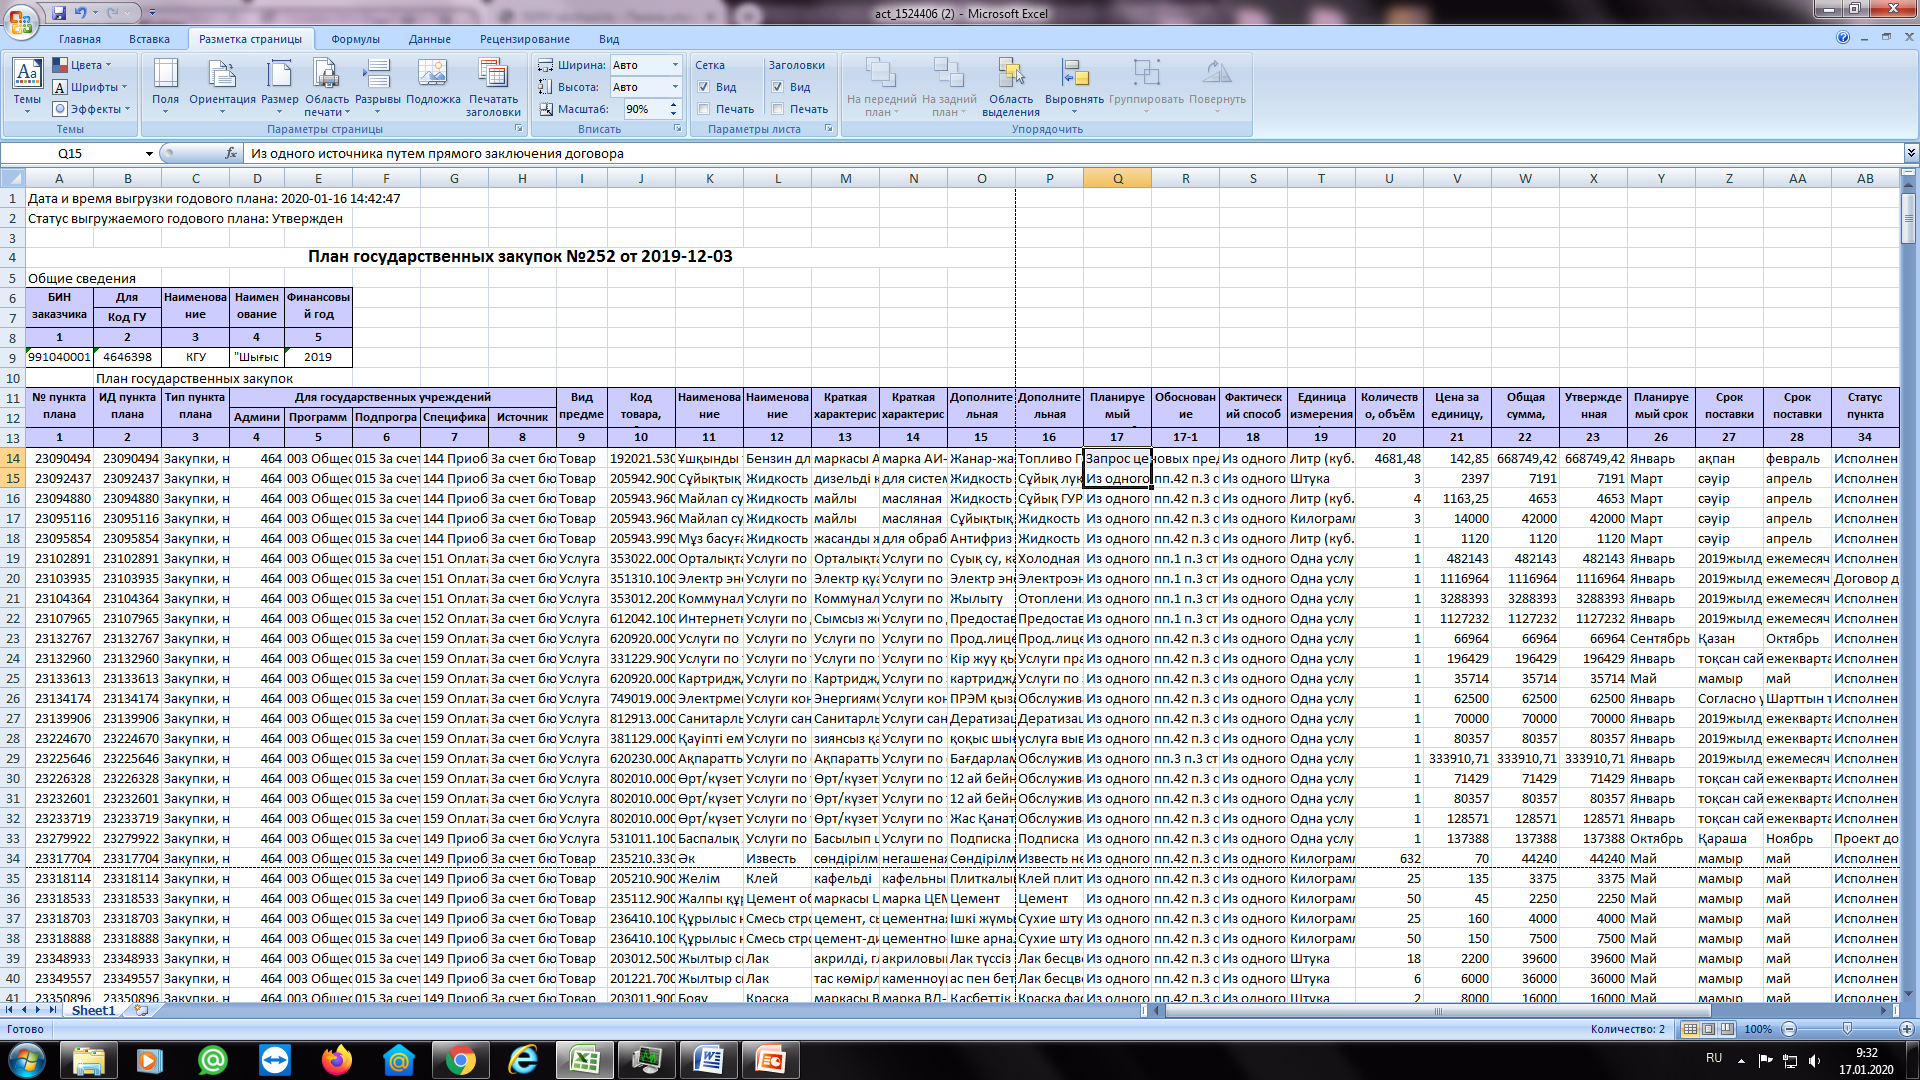Viewport: 1920px width, 1080px height.
Task: Click the horizontal scrollbar thumb
Action: click(x=1438, y=1011)
